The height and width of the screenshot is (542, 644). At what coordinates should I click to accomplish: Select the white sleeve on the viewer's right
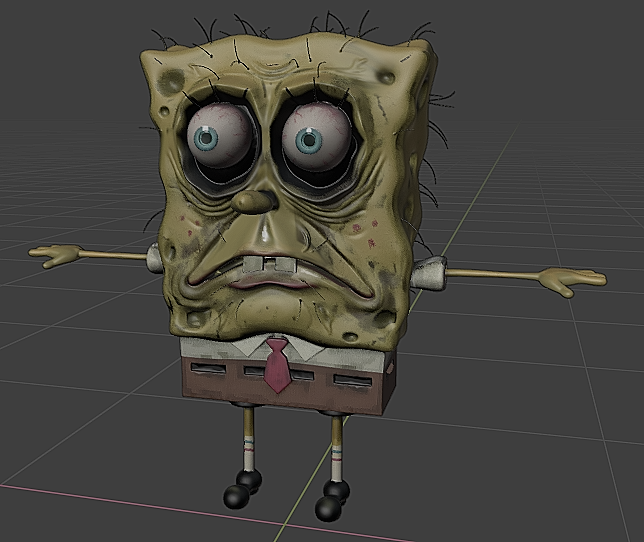(430, 274)
